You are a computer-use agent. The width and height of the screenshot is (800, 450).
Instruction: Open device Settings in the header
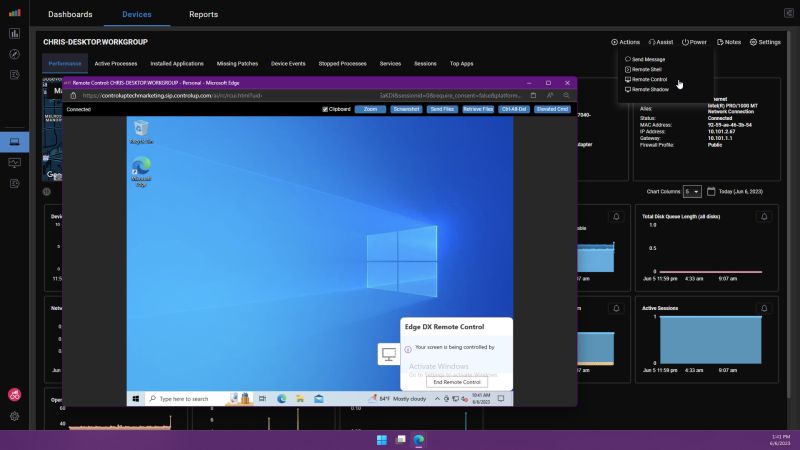[x=765, y=42]
